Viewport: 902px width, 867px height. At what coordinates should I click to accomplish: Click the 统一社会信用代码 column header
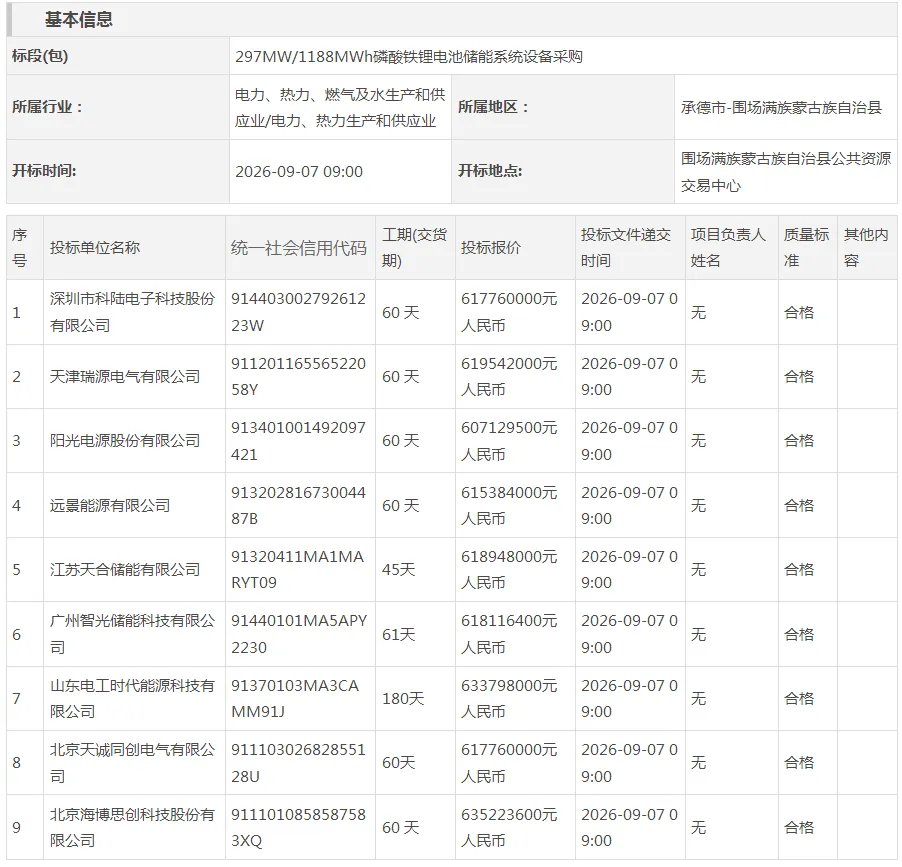coord(299,248)
